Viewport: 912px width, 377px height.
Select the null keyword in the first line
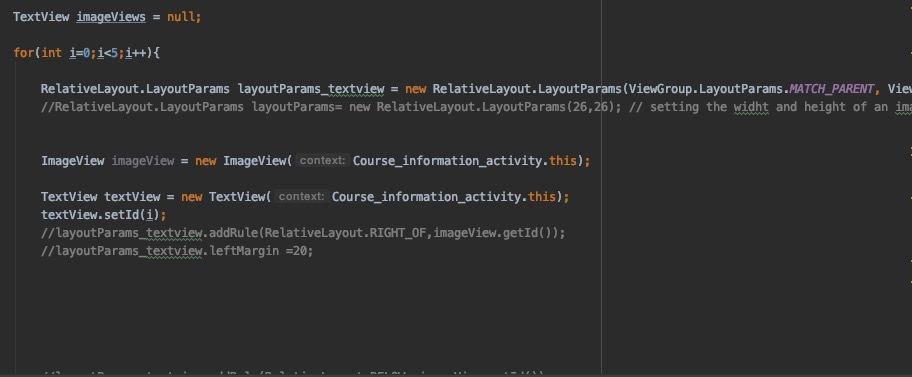181,17
